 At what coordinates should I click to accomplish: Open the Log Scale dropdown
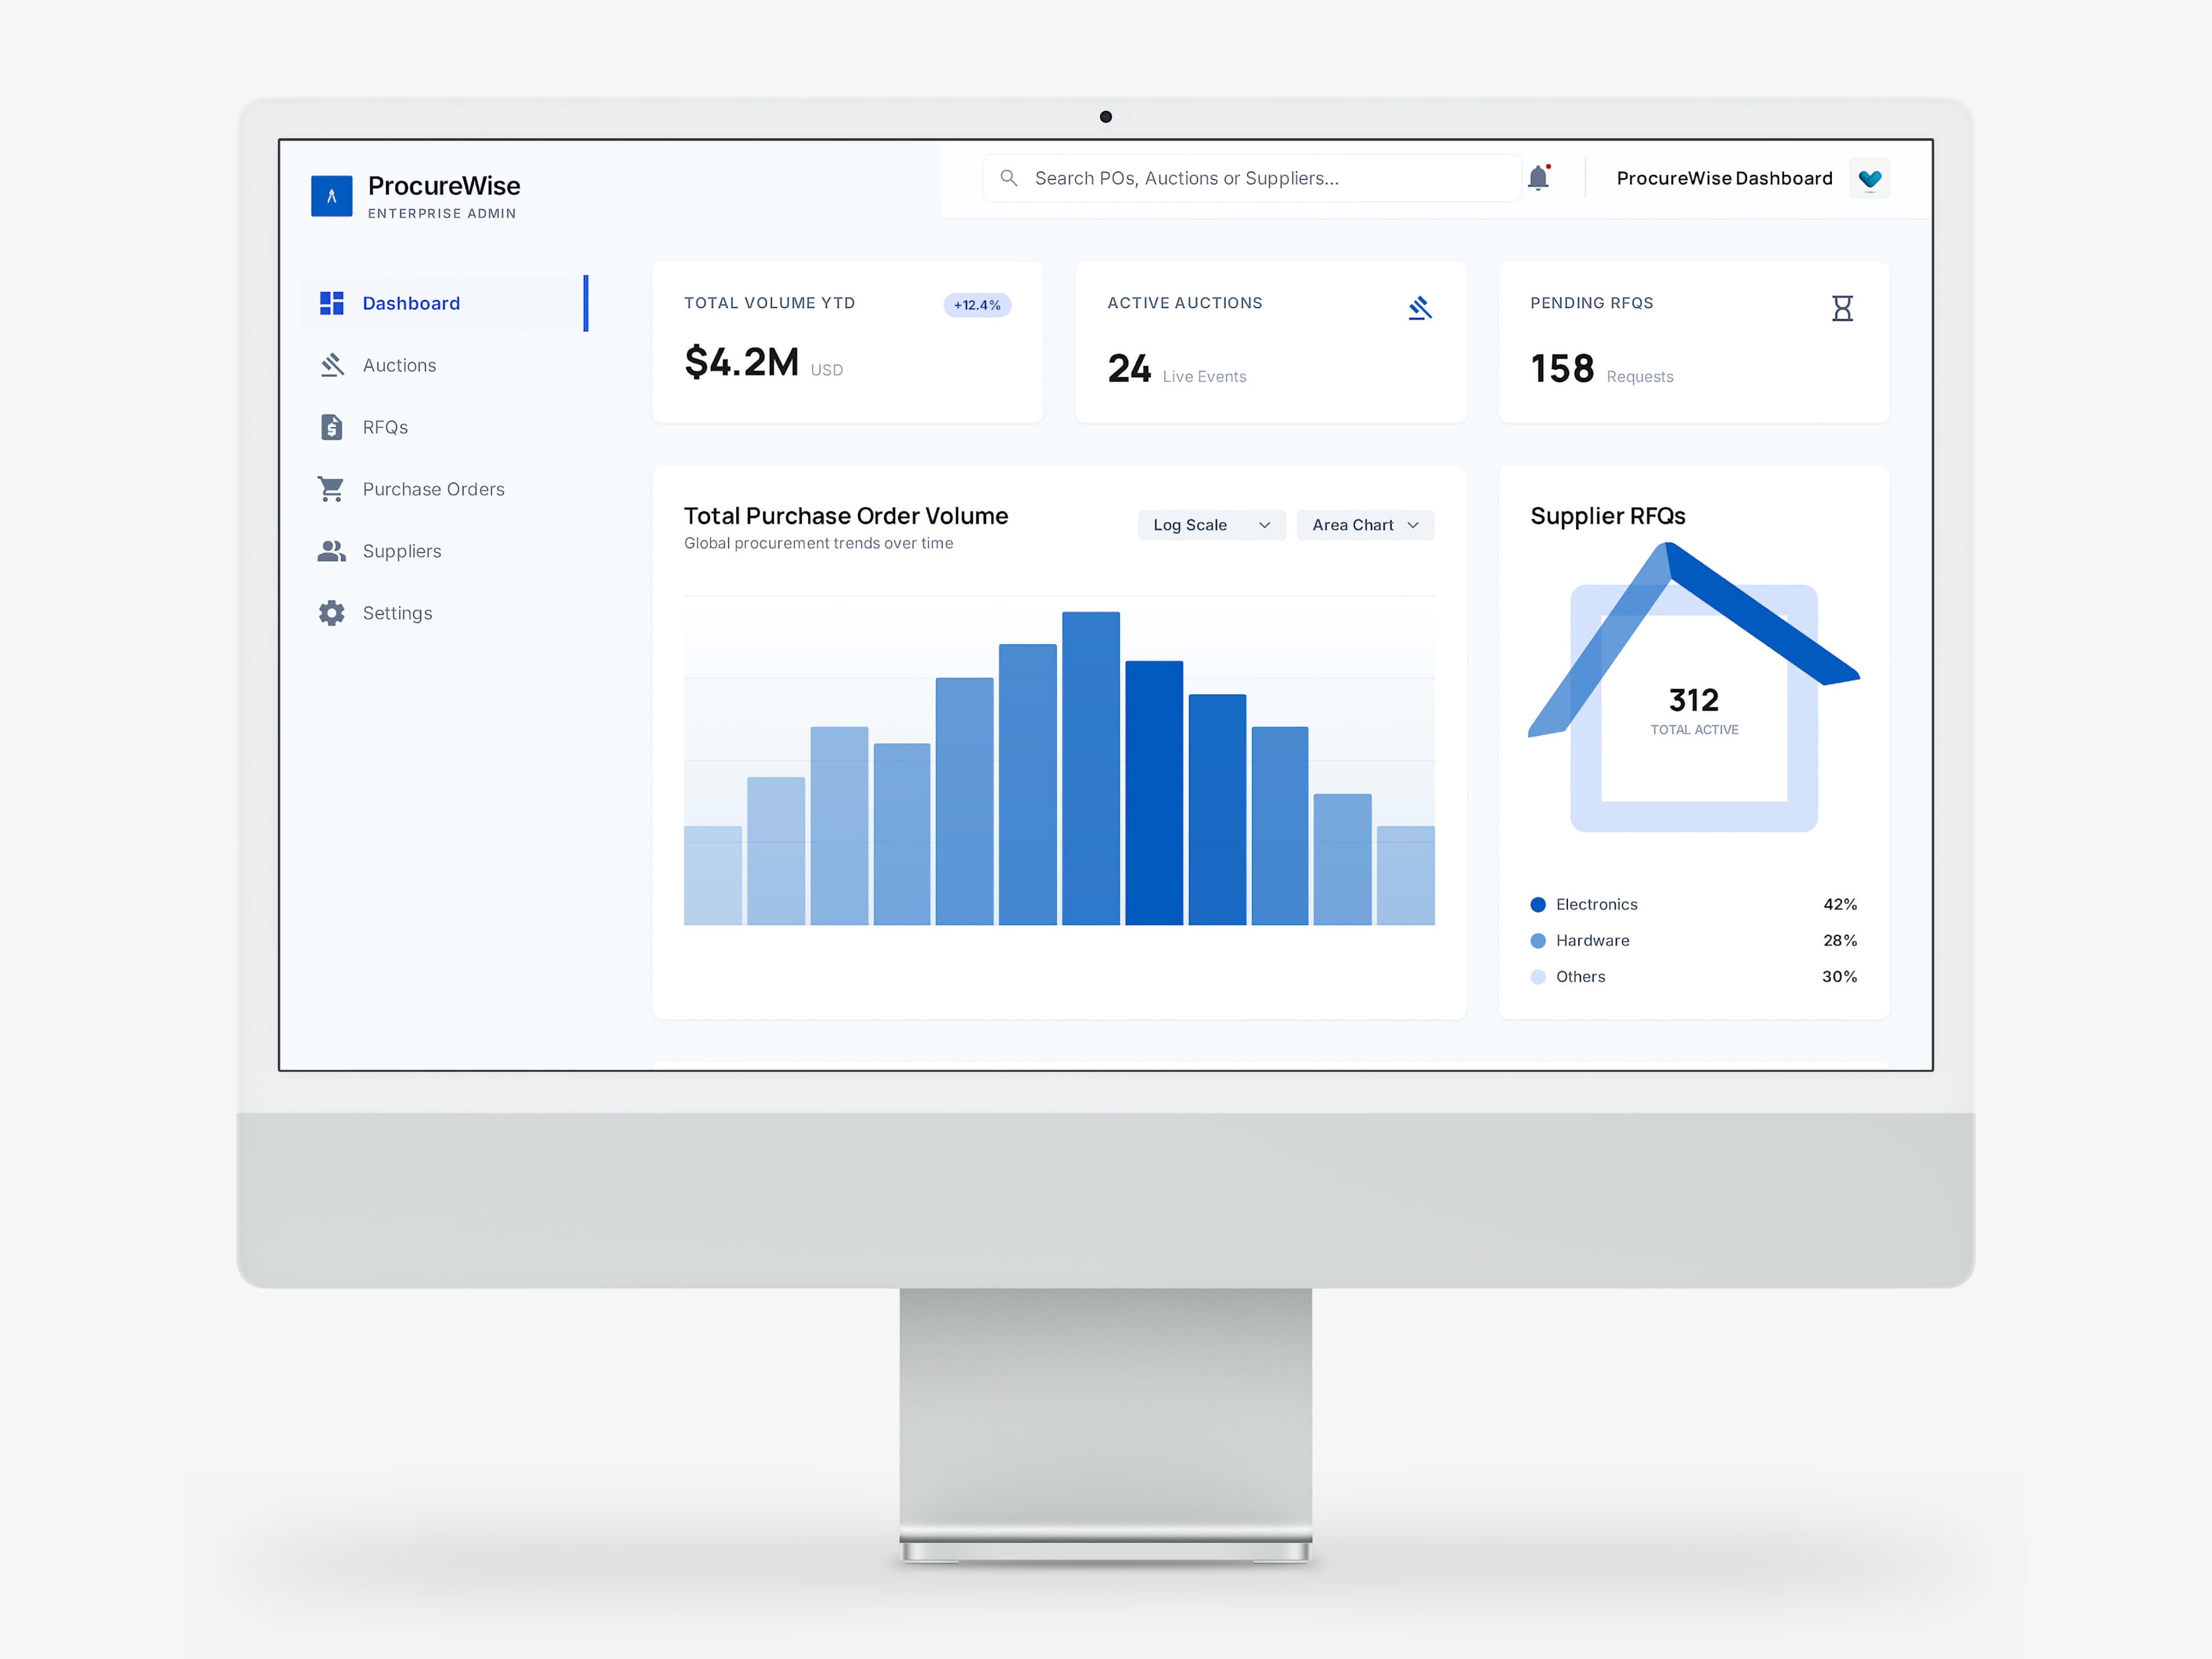[1211, 524]
